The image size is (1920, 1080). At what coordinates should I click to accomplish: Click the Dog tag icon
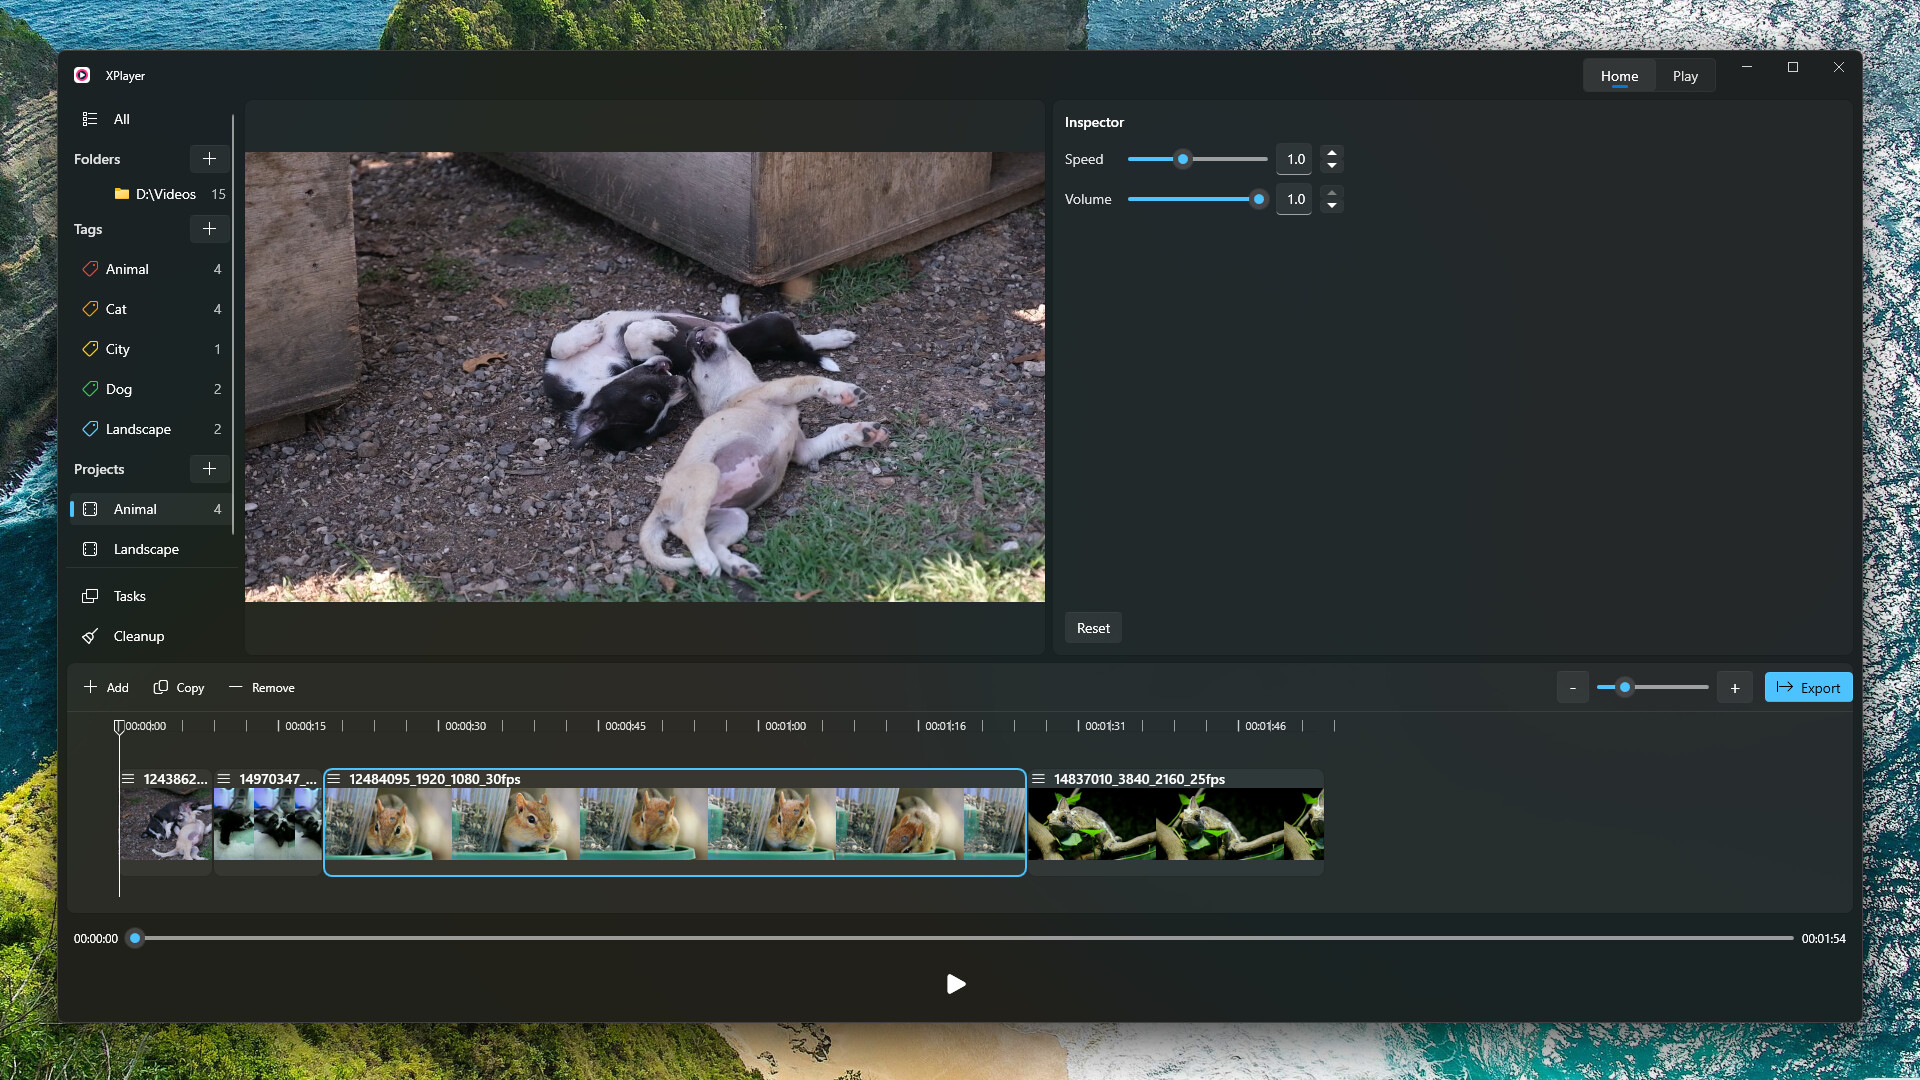tap(90, 389)
